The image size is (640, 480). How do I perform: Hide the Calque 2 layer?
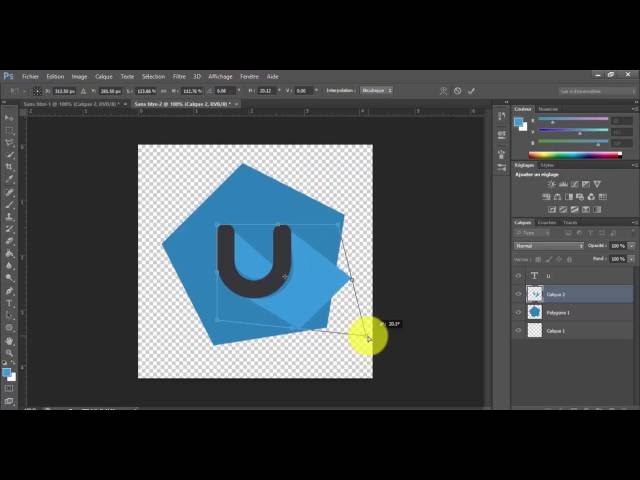(x=518, y=294)
